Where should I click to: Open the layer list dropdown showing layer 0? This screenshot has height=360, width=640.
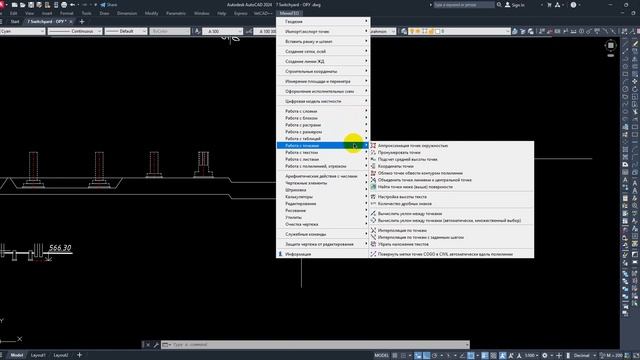pyautogui.click(x=459, y=31)
